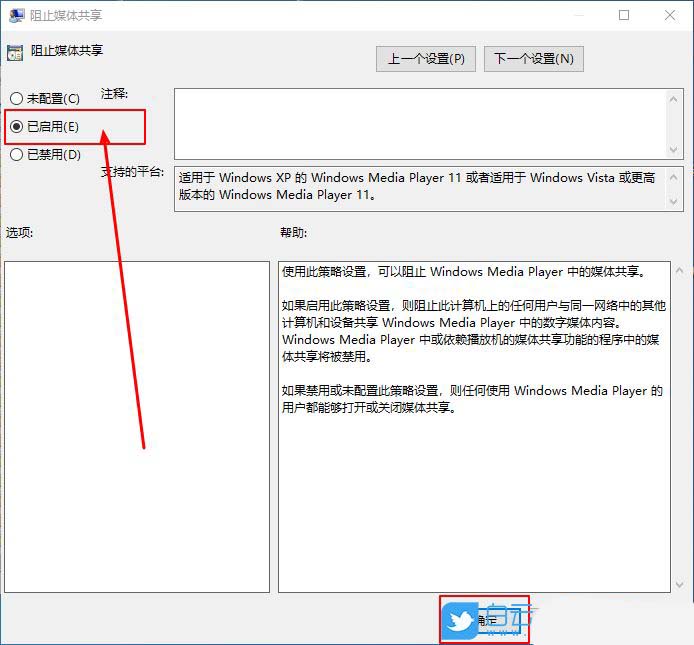Maximize the 阻止媒体共享 dialog window
694x645 pixels.
tap(624, 16)
